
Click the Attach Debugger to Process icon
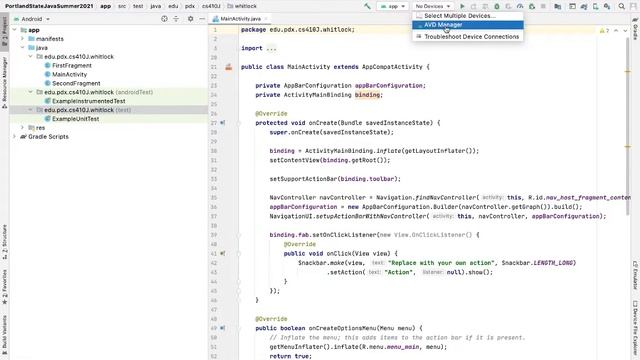[x=532, y=7]
